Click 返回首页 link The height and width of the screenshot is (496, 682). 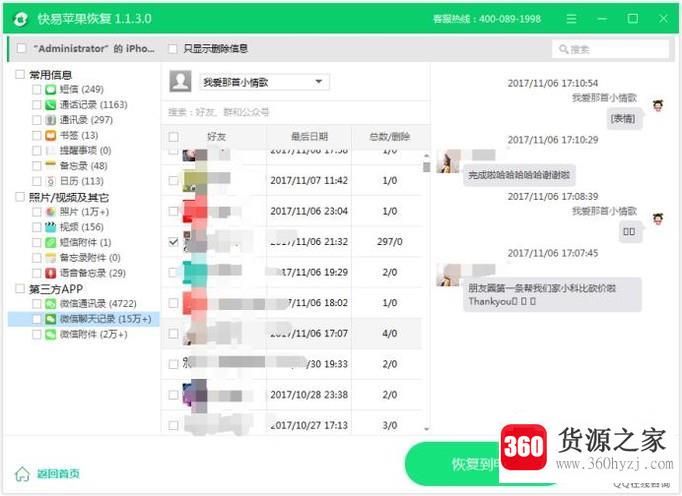tap(58, 473)
